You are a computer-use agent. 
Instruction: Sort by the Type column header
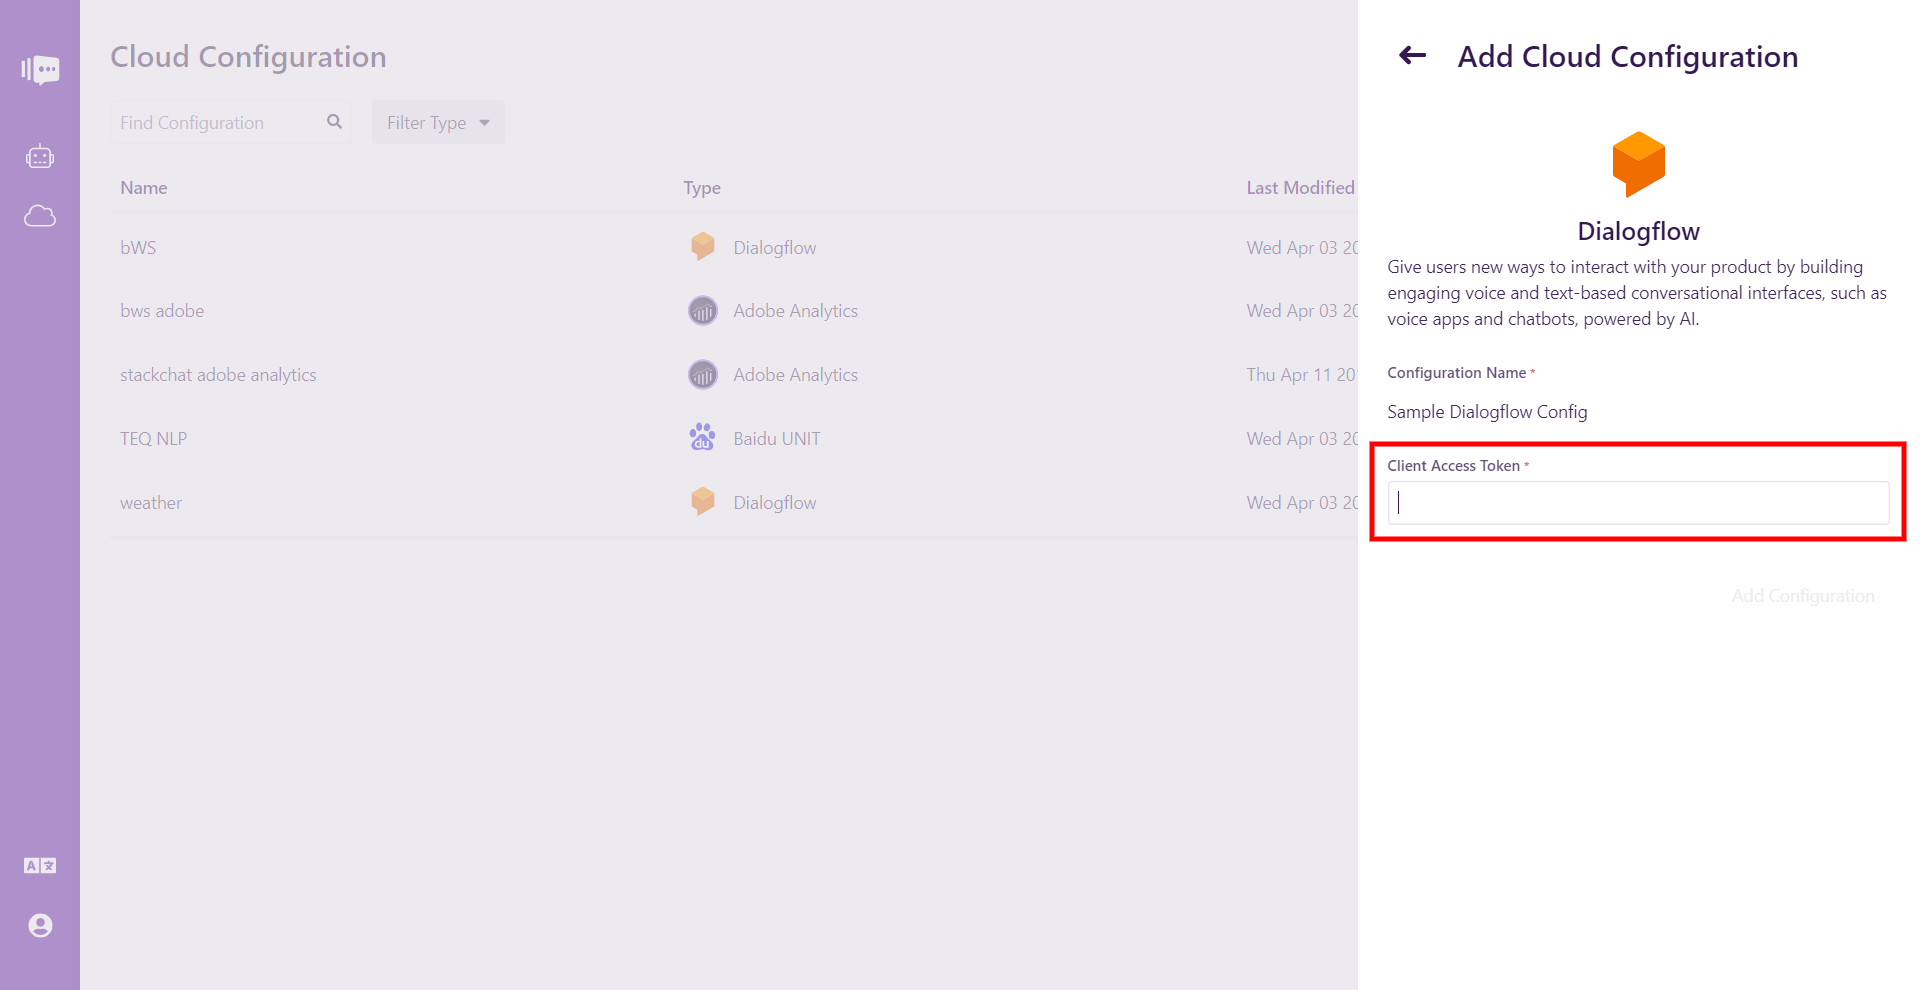tap(702, 188)
